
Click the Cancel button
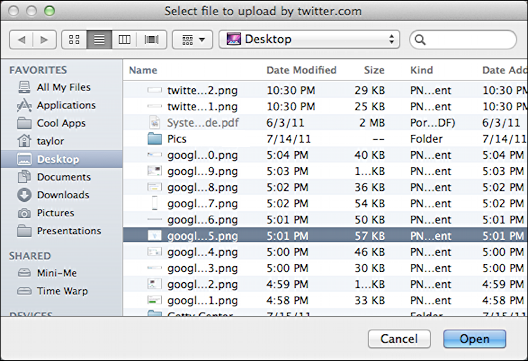[399, 339]
